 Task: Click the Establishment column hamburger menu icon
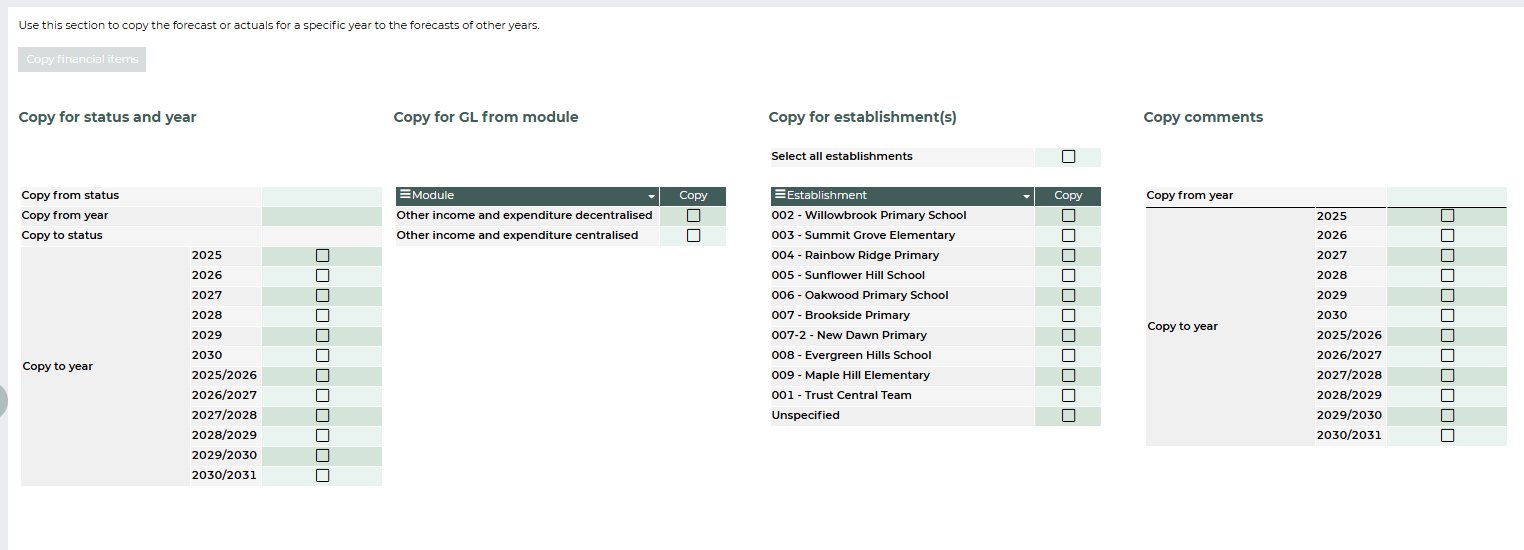point(779,195)
